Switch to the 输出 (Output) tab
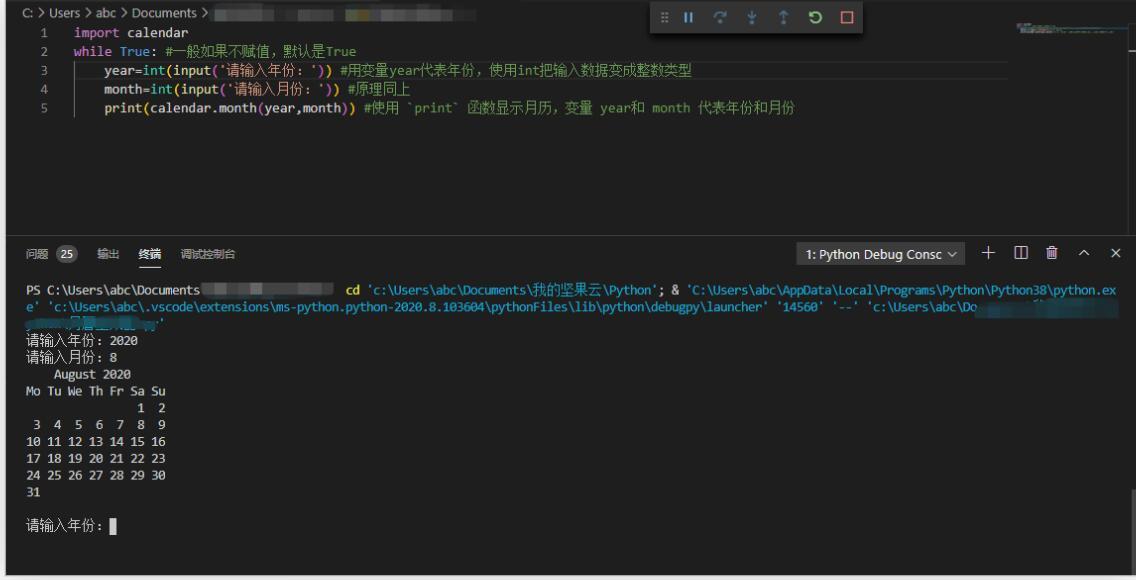This screenshot has height=580, width=1136. [108, 254]
